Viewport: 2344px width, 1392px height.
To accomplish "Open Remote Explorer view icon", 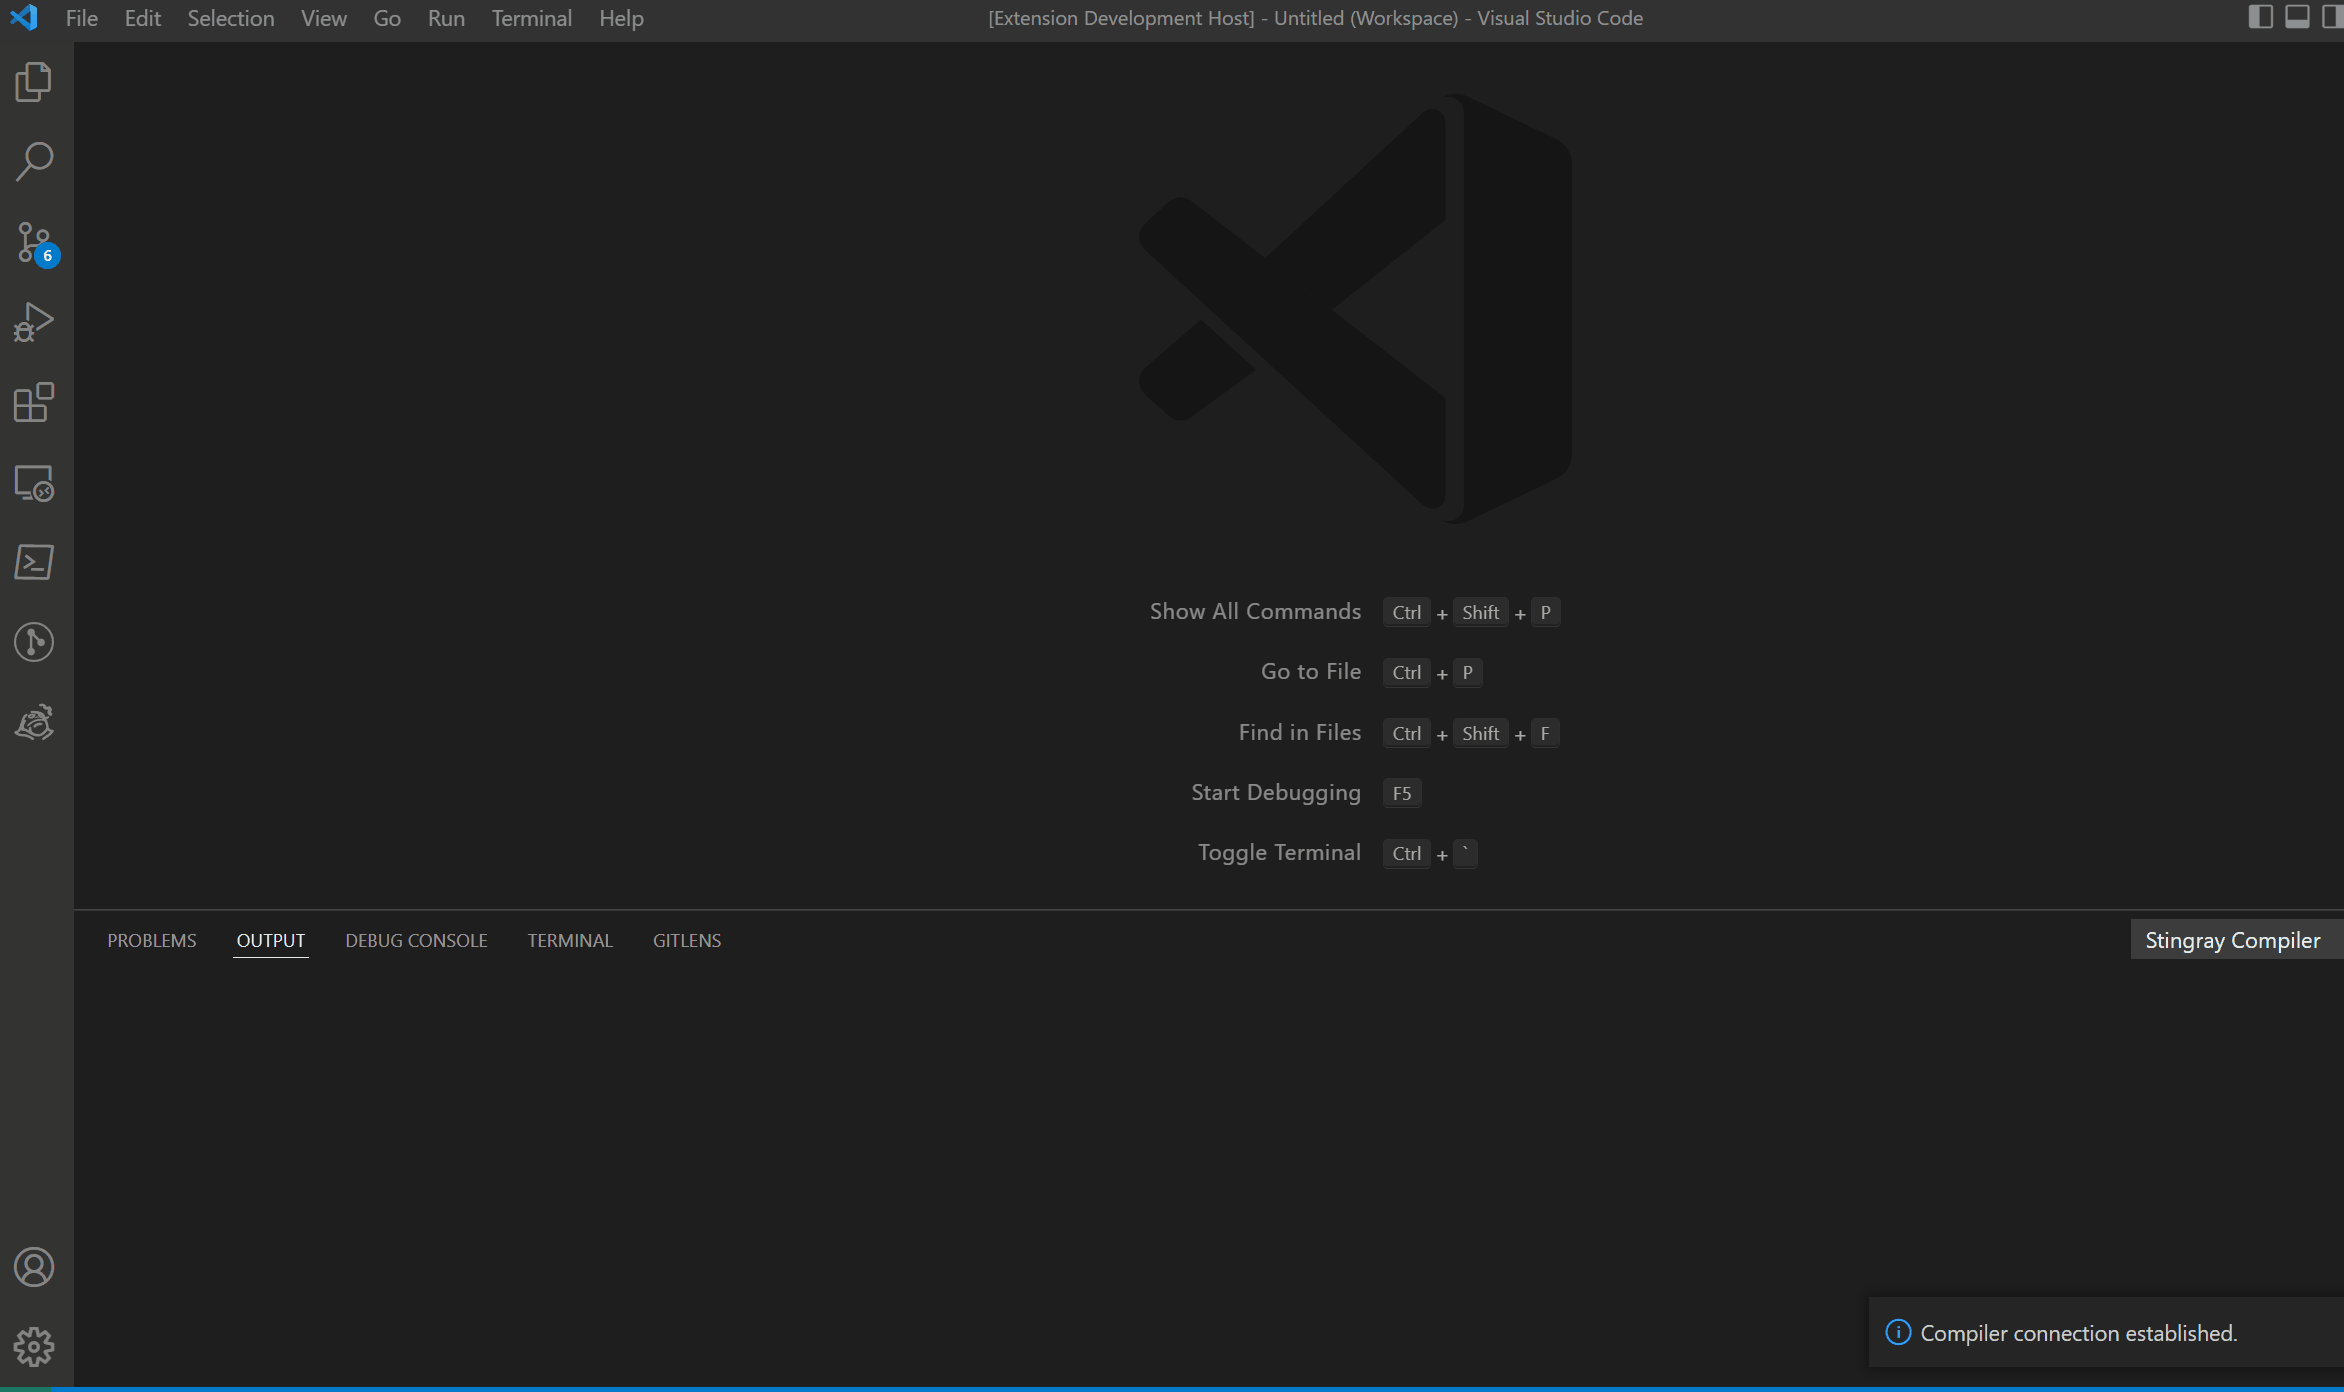I will [x=34, y=483].
